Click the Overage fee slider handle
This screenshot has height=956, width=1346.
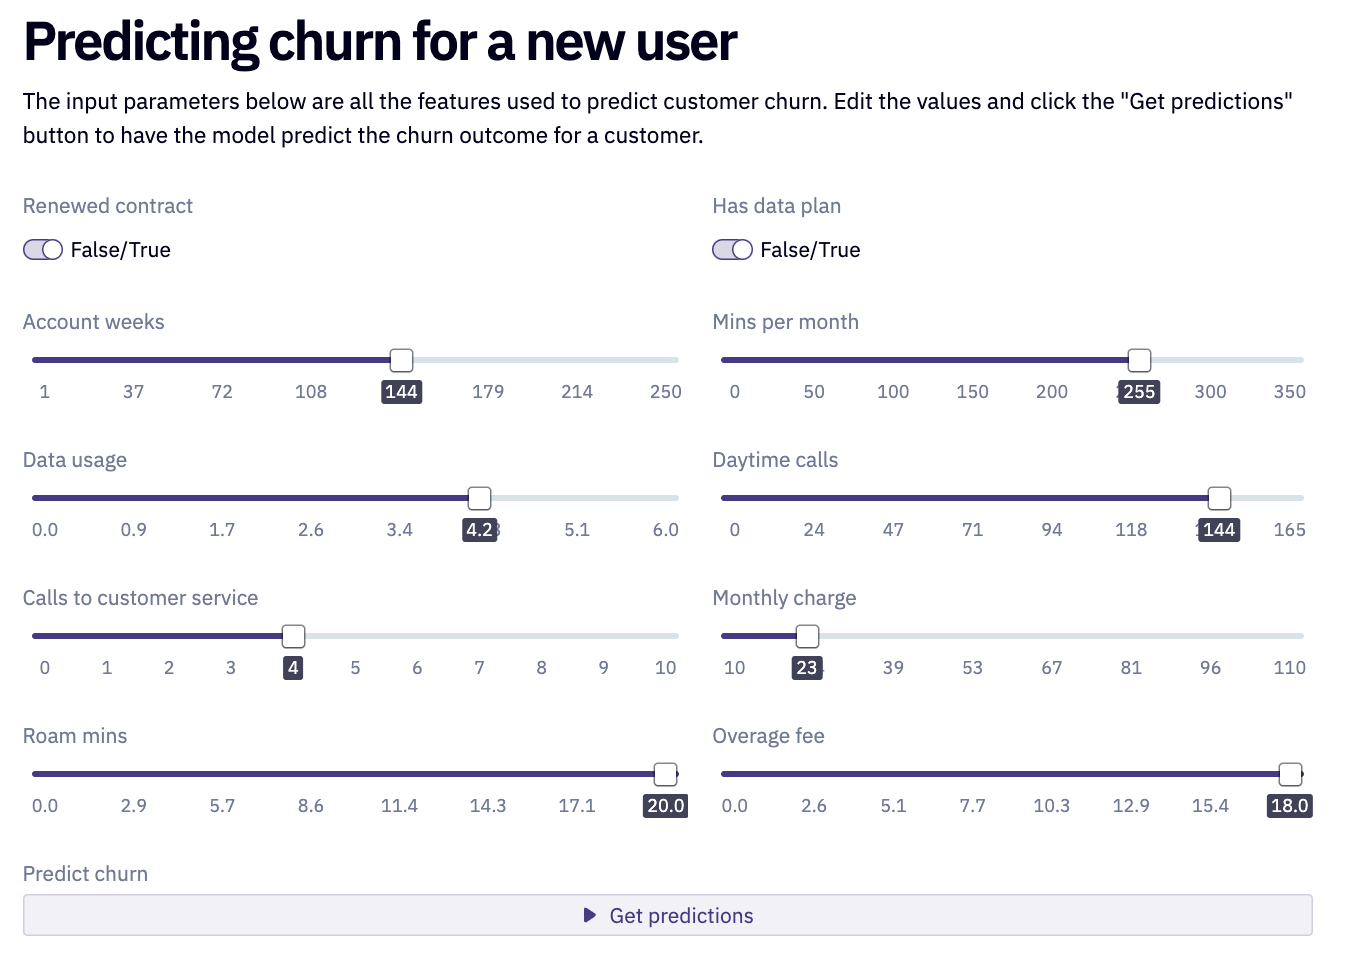pyautogui.click(x=1291, y=774)
